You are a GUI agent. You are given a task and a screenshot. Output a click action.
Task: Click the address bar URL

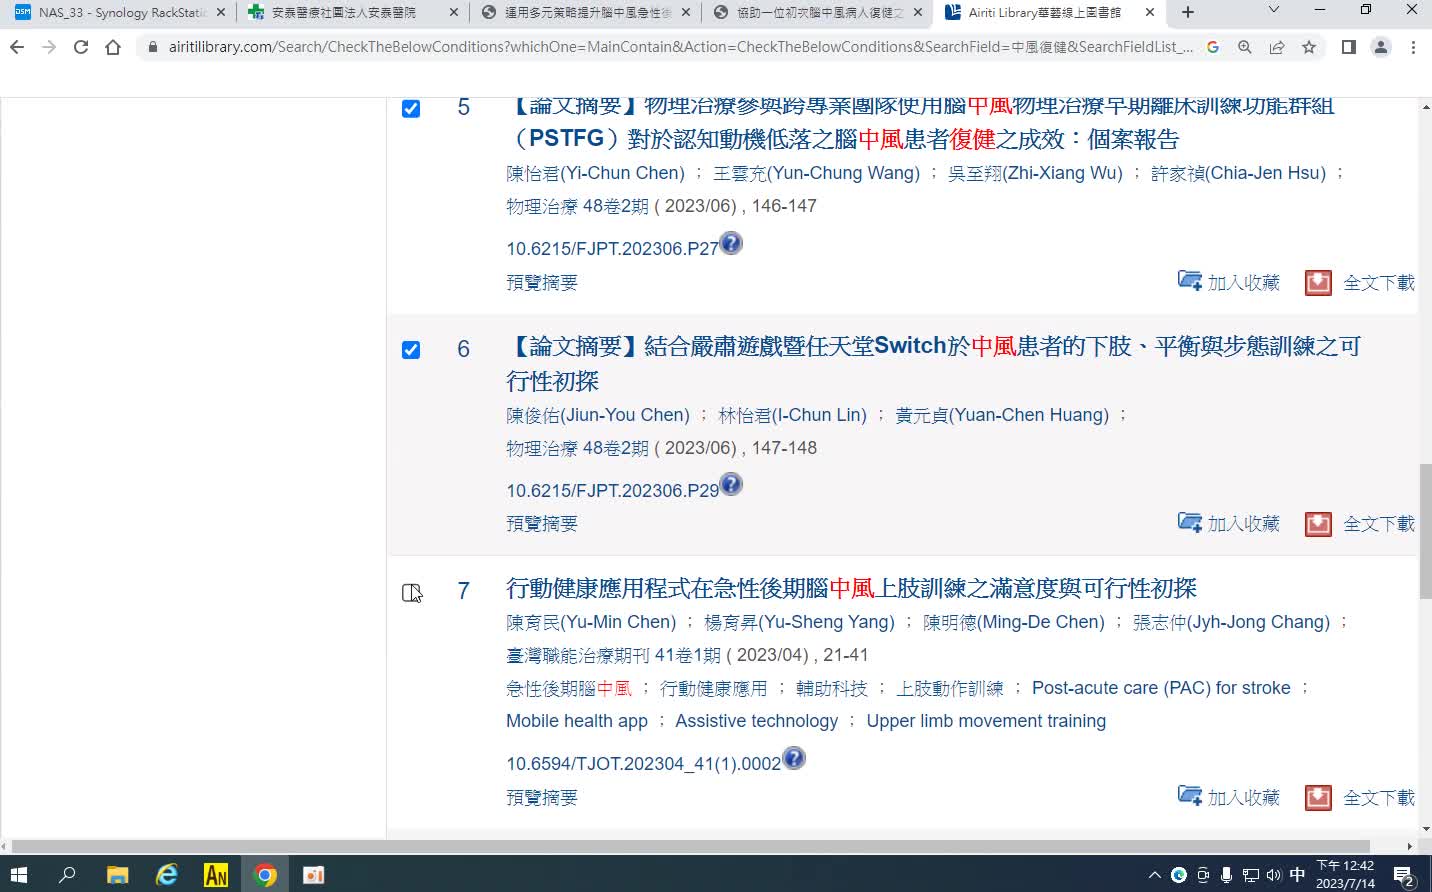click(x=680, y=47)
